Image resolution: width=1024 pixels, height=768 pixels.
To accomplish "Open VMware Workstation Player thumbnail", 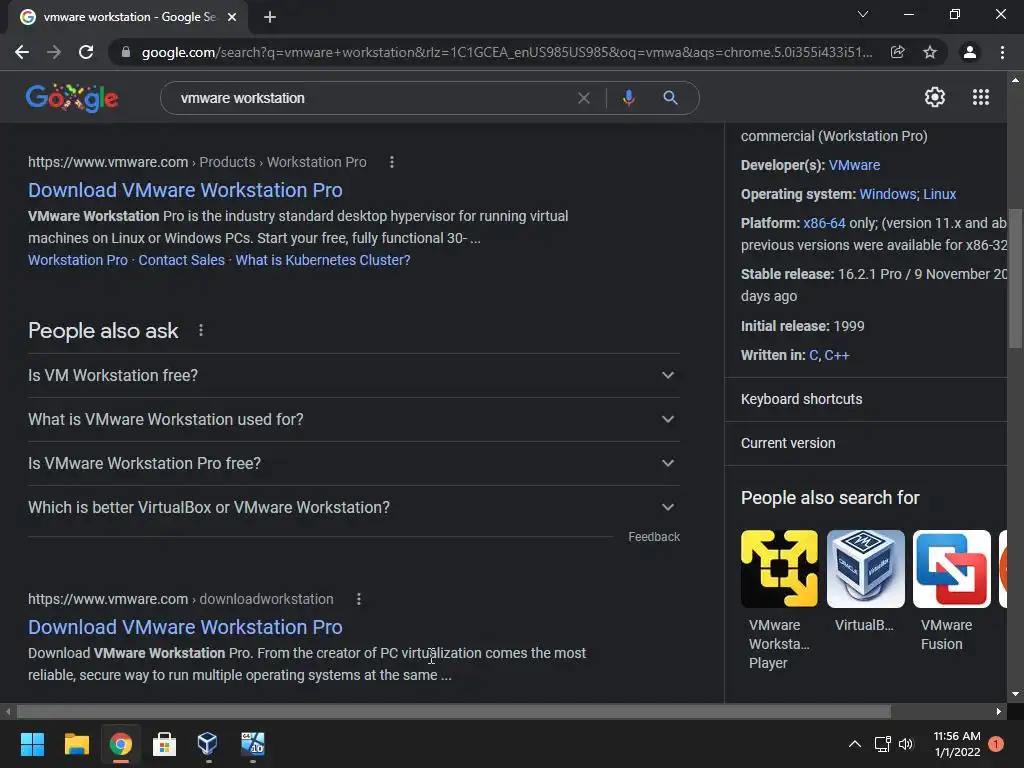I will [x=779, y=569].
